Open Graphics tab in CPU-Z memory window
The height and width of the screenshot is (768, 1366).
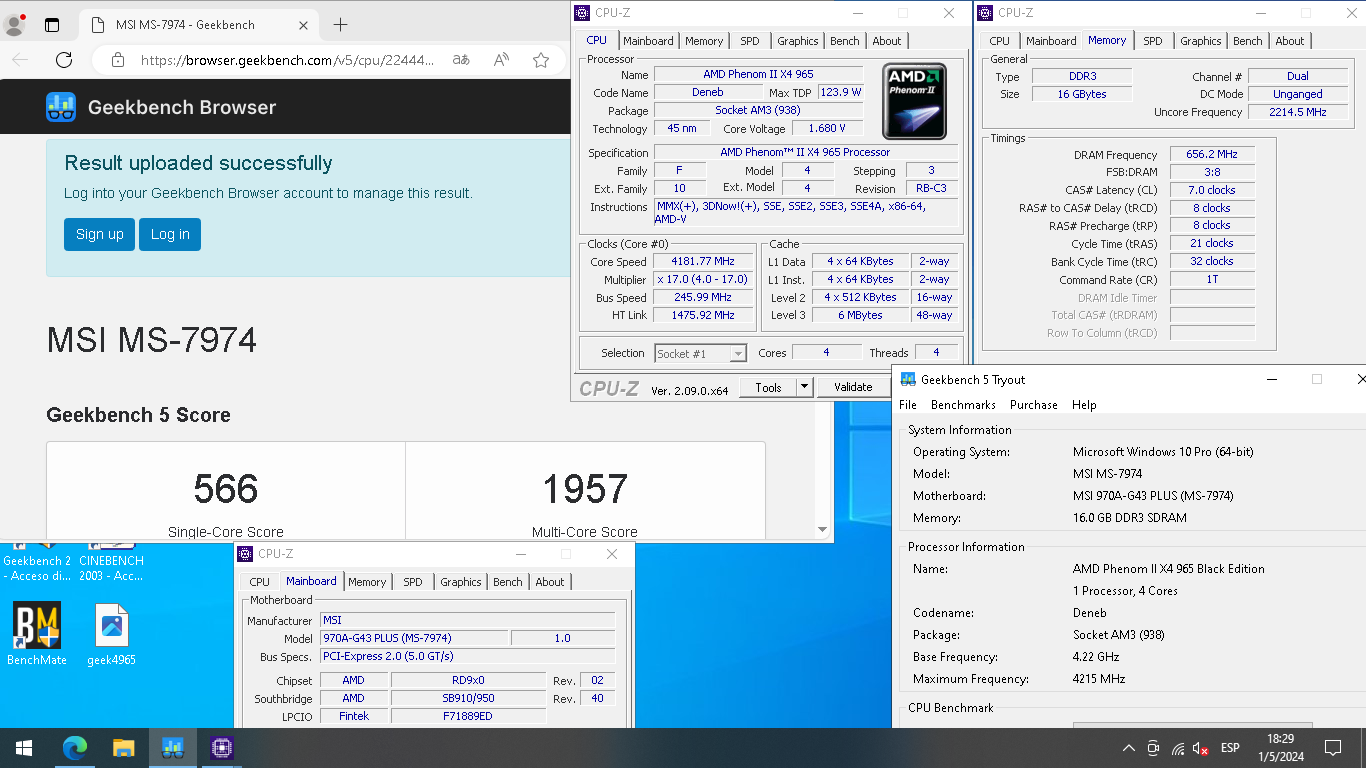(1200, 41)
